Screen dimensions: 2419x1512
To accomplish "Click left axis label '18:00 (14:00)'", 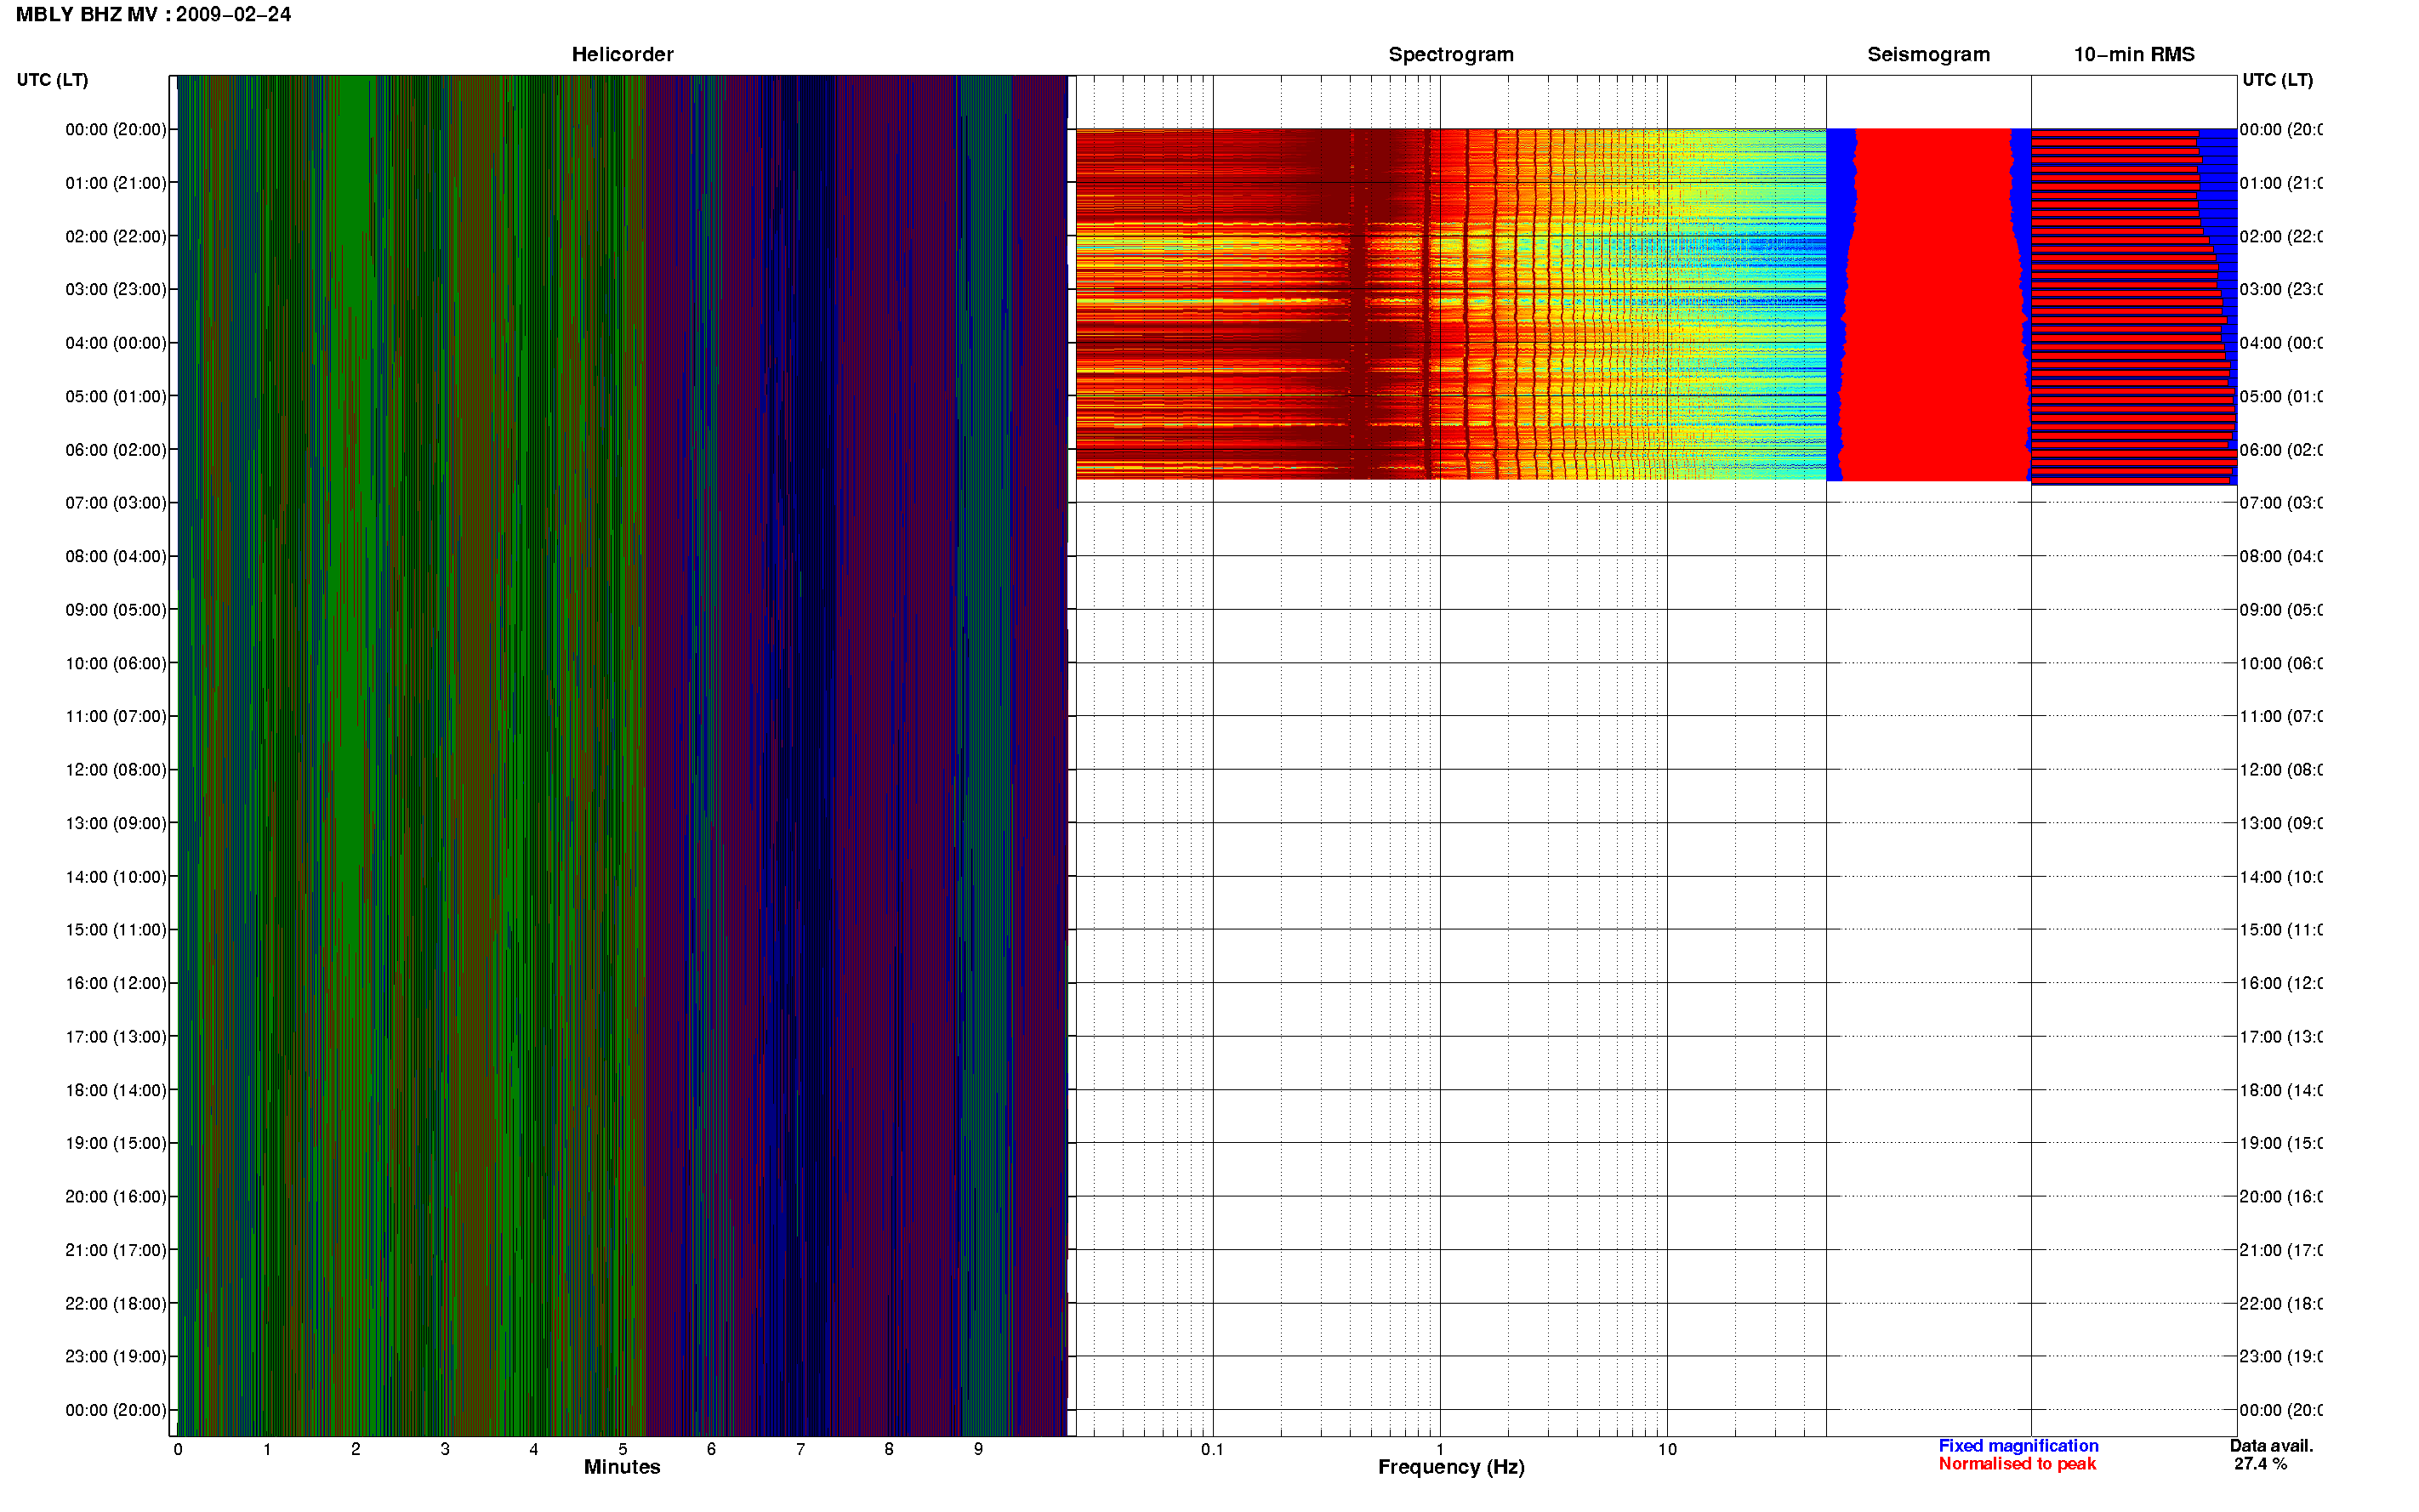I will click(x=116, y=1090).
